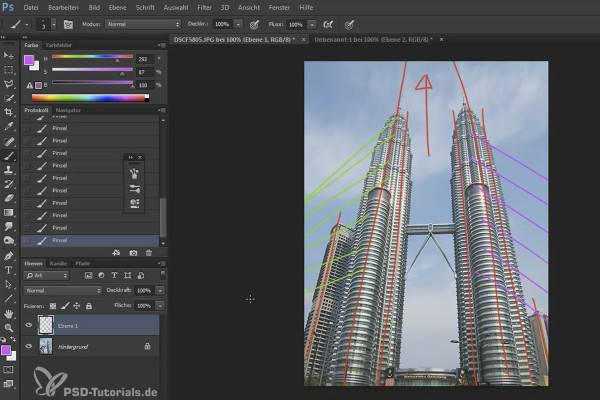This screenshot has height=400, width=600.
Task: Toggle lock transparent pixels
Action: click(53, 306)
